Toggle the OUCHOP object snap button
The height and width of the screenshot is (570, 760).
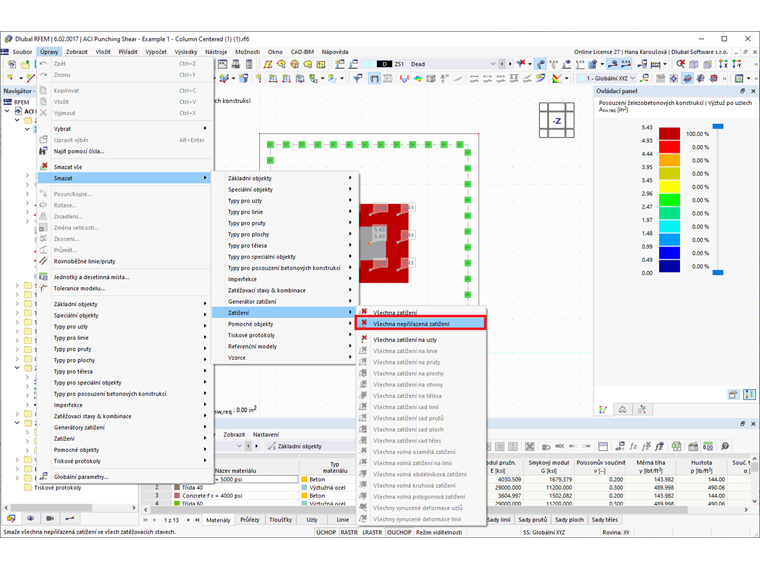399,532
